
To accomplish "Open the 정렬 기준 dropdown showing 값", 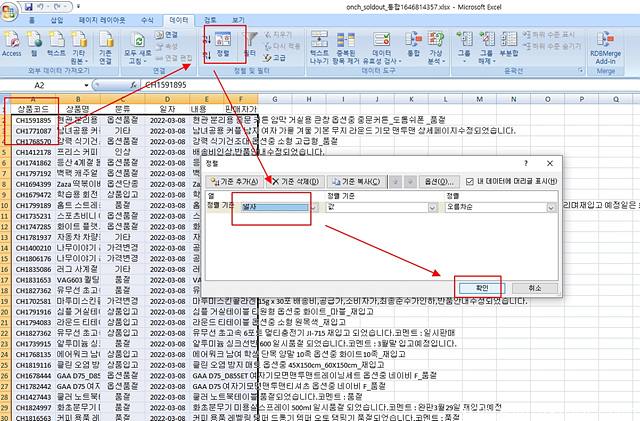I will [433, 207].
